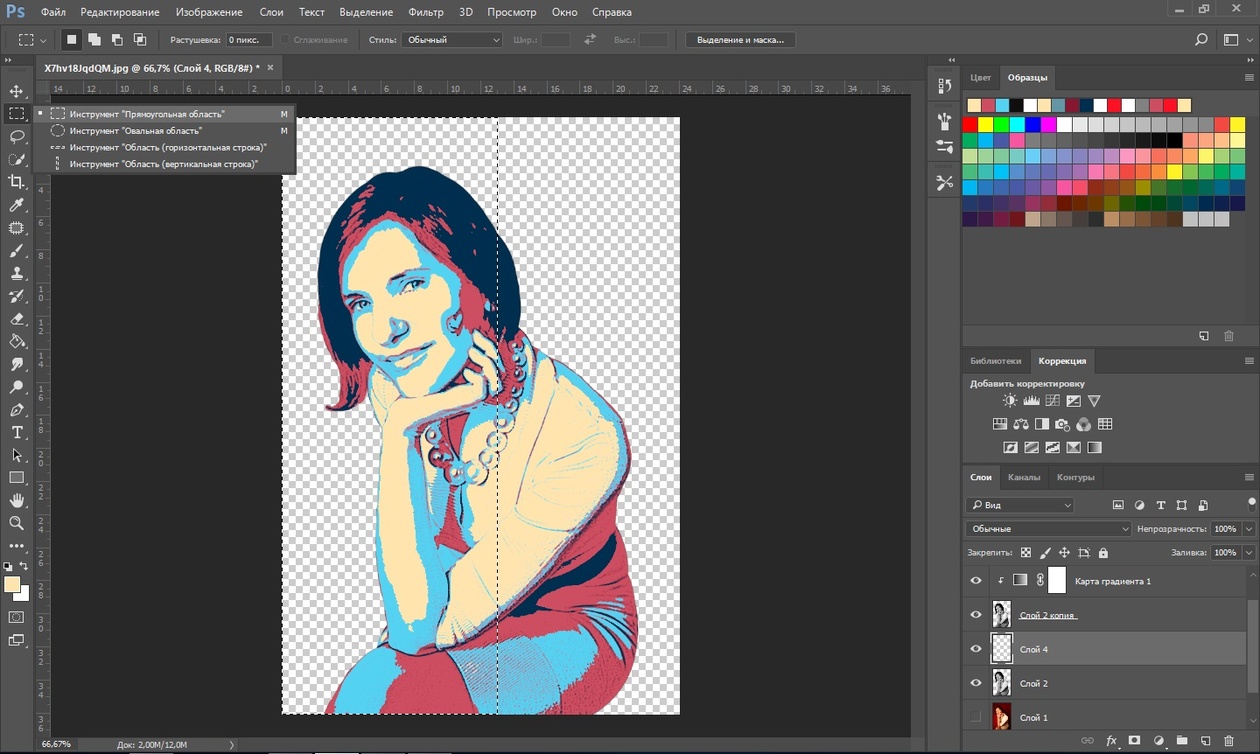Image resolution: width=1260 pixels, height=754 pixels.
Task: Open the Фильтр menu
Action: pyautogui.click(x=426, y=12)
